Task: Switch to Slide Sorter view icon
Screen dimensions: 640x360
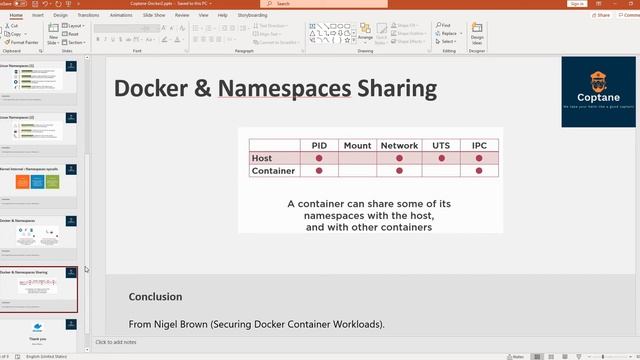Action: tap(551, 357)
